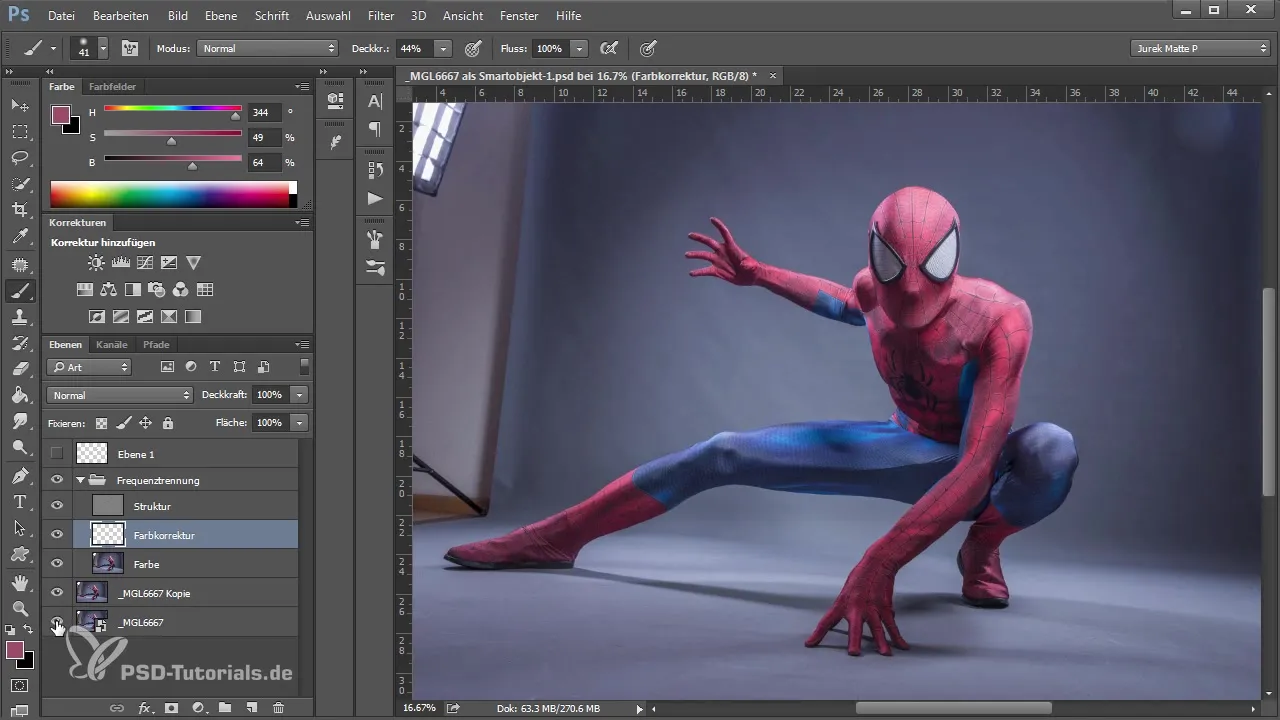Select the Dodge tool
The image size is (1280, 720).
click(19, 448)
